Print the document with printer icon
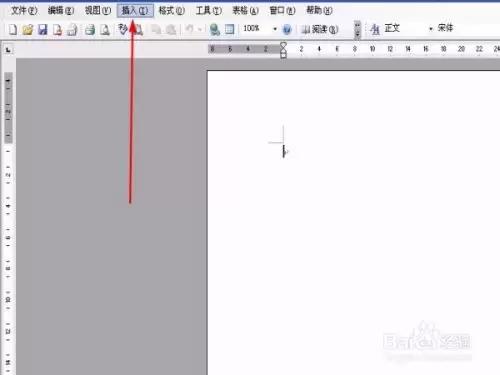 tap(89, 30)
